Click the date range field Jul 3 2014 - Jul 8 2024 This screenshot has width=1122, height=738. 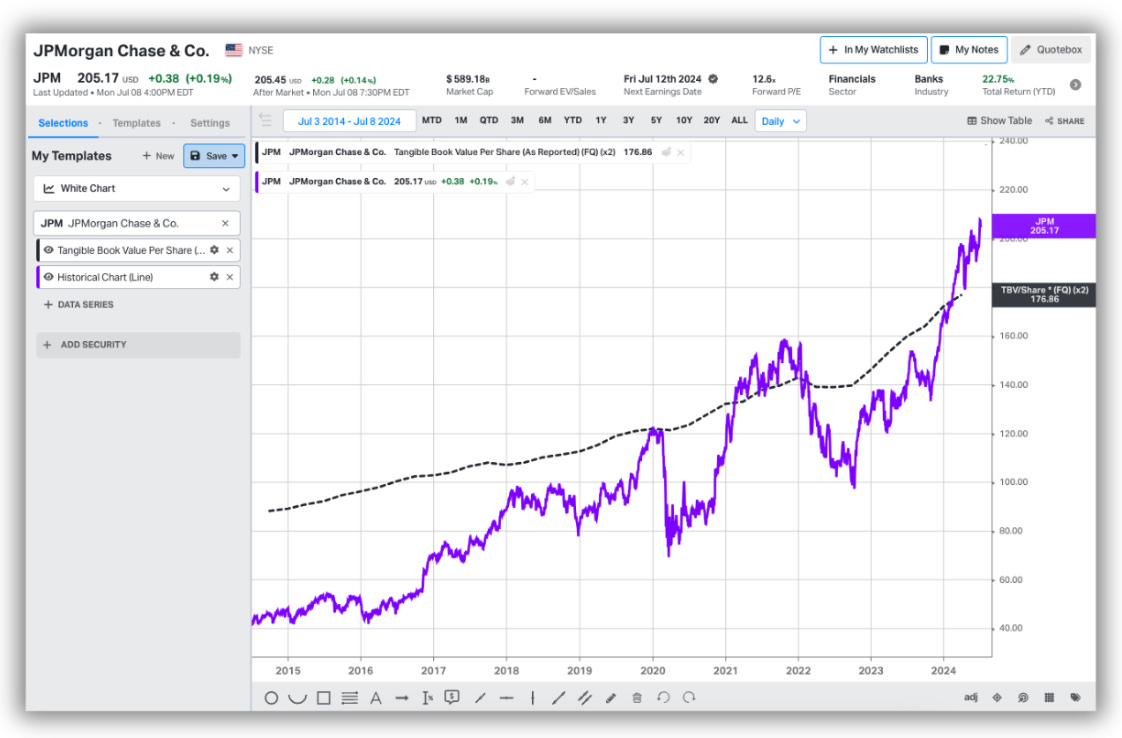pyautogui.click(x=349, y=121)
